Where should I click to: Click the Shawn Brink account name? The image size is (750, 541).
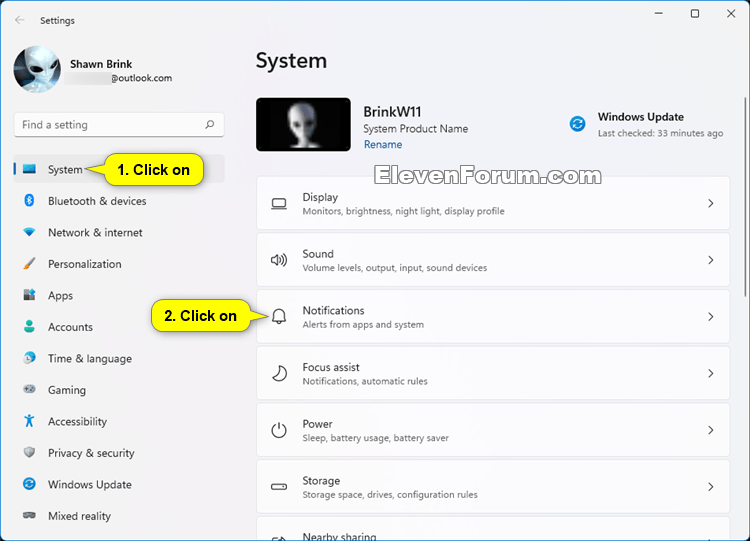pos(101,64)
